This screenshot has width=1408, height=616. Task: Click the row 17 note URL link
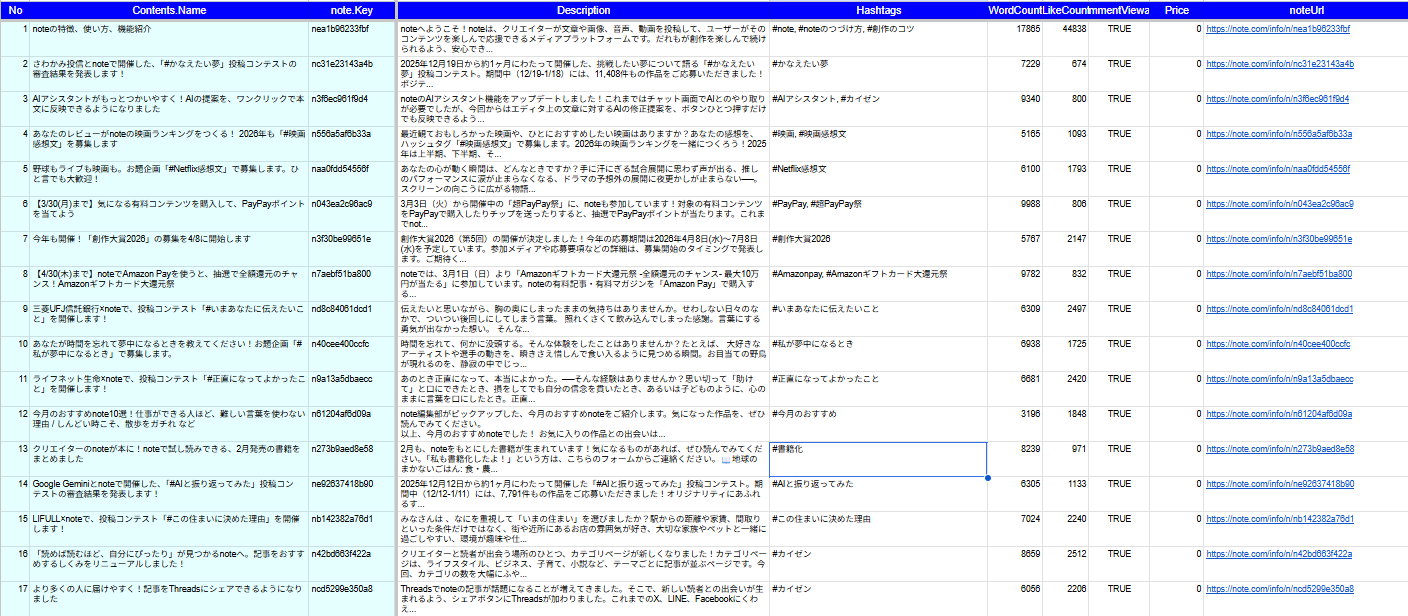click(x=1279, y=589)
